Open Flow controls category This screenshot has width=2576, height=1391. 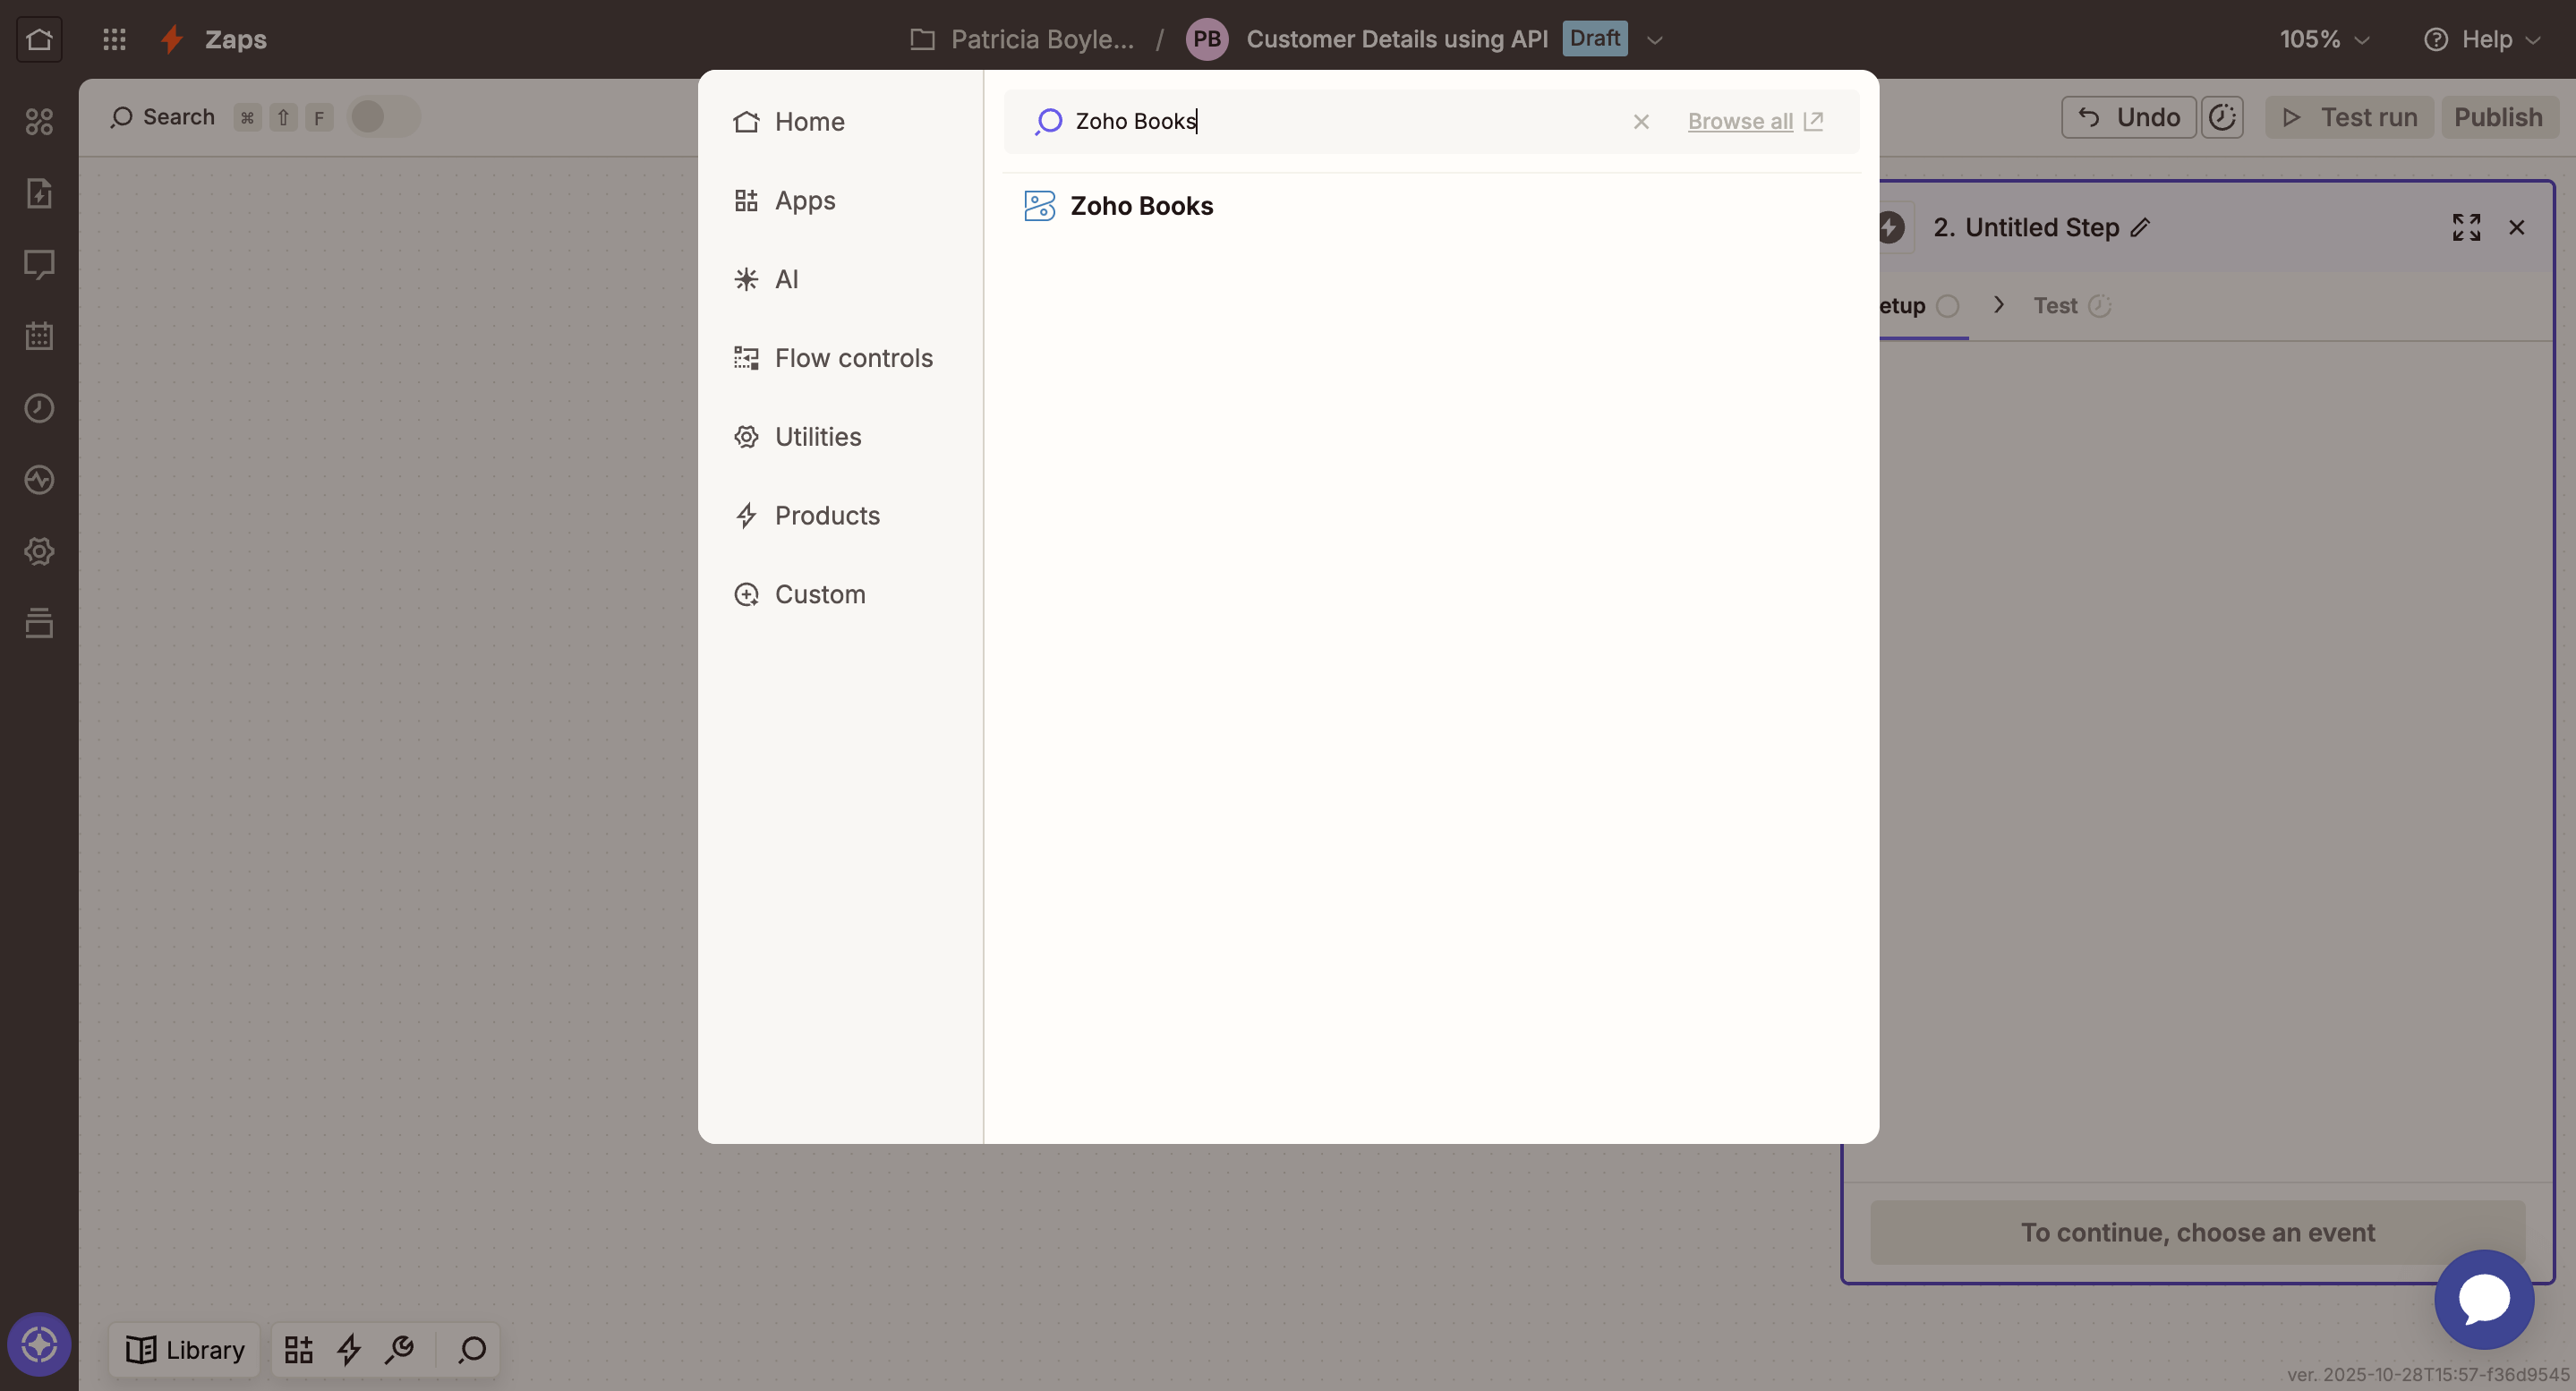coord(854,358)
